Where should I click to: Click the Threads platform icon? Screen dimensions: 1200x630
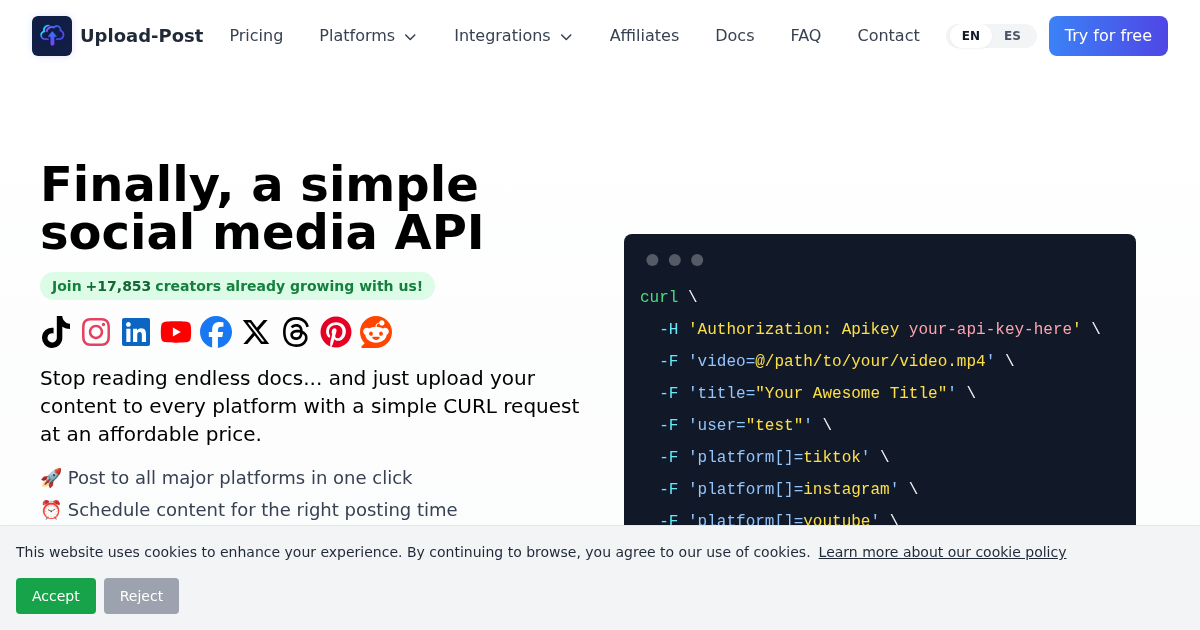point(296,332)
